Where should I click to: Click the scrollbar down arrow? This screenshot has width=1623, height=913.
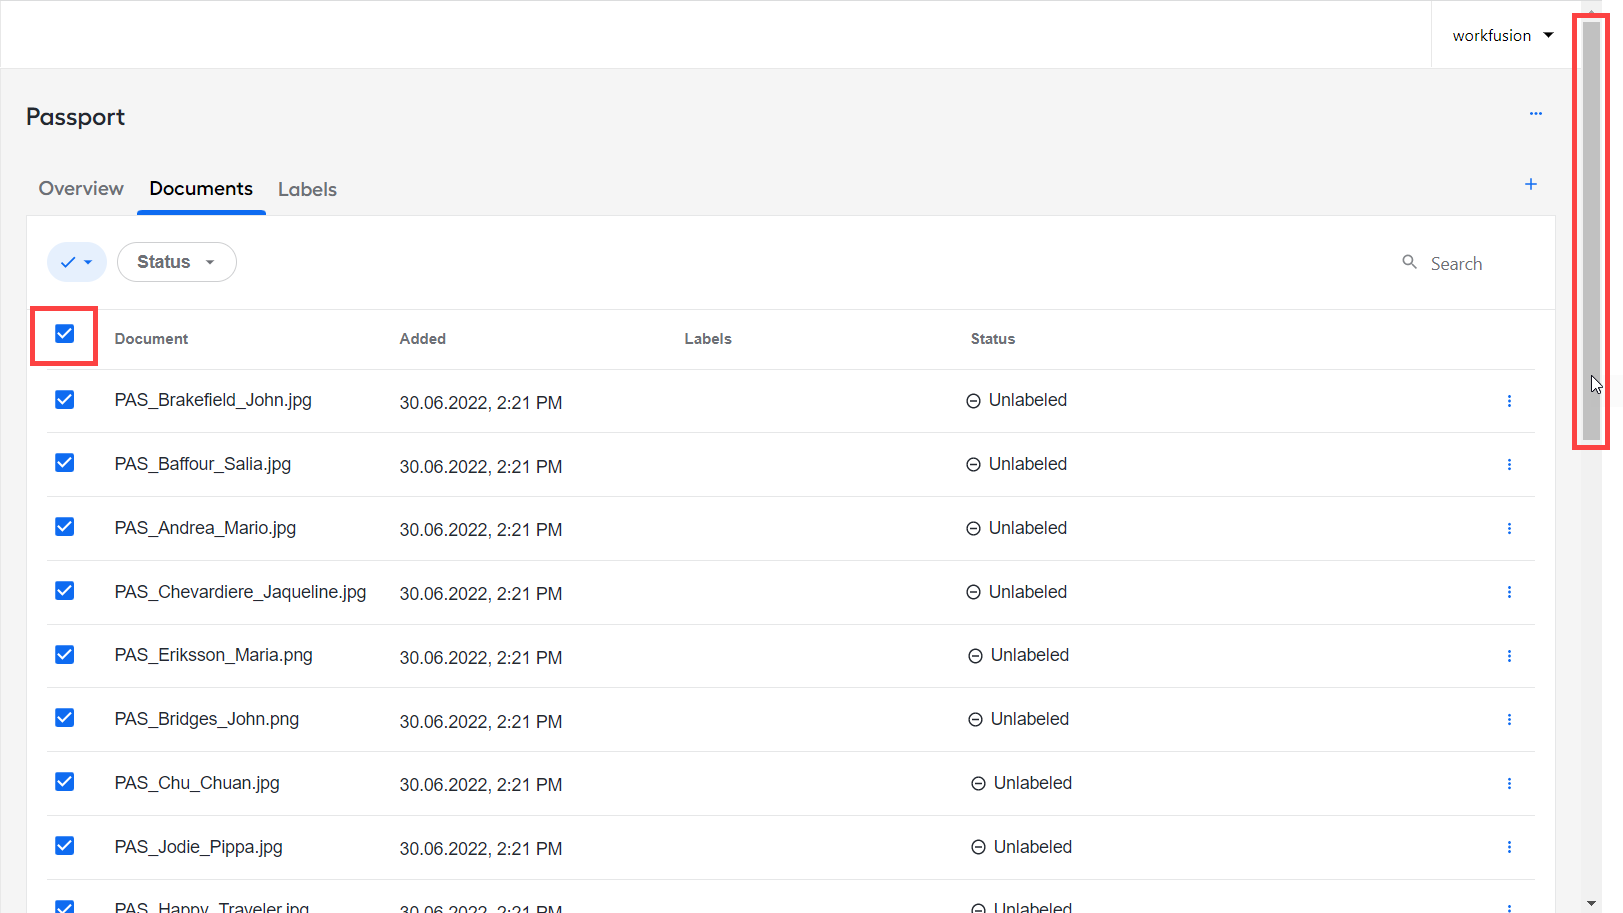pyautogui.click(x=1591, y=903)
